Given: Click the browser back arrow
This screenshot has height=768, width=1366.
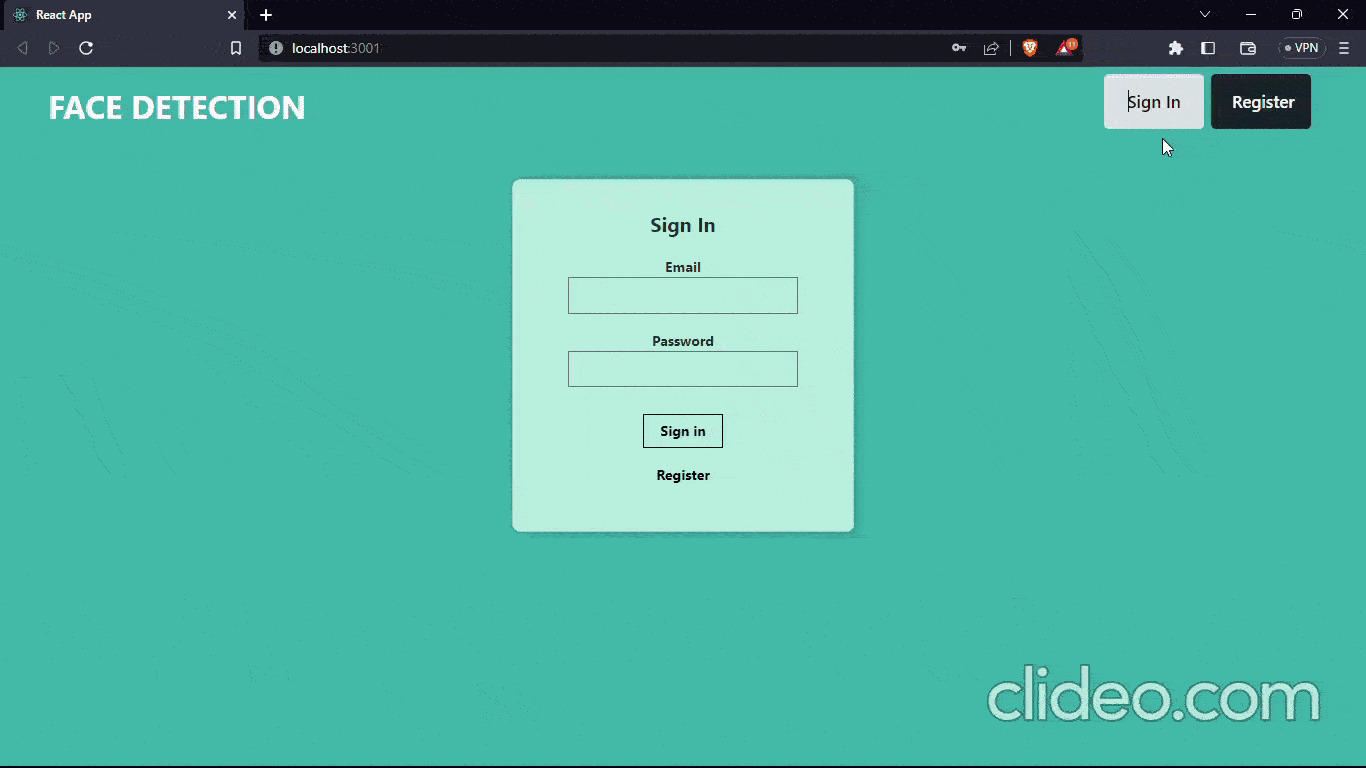Looking at the screenshot, I should (22, 48).
